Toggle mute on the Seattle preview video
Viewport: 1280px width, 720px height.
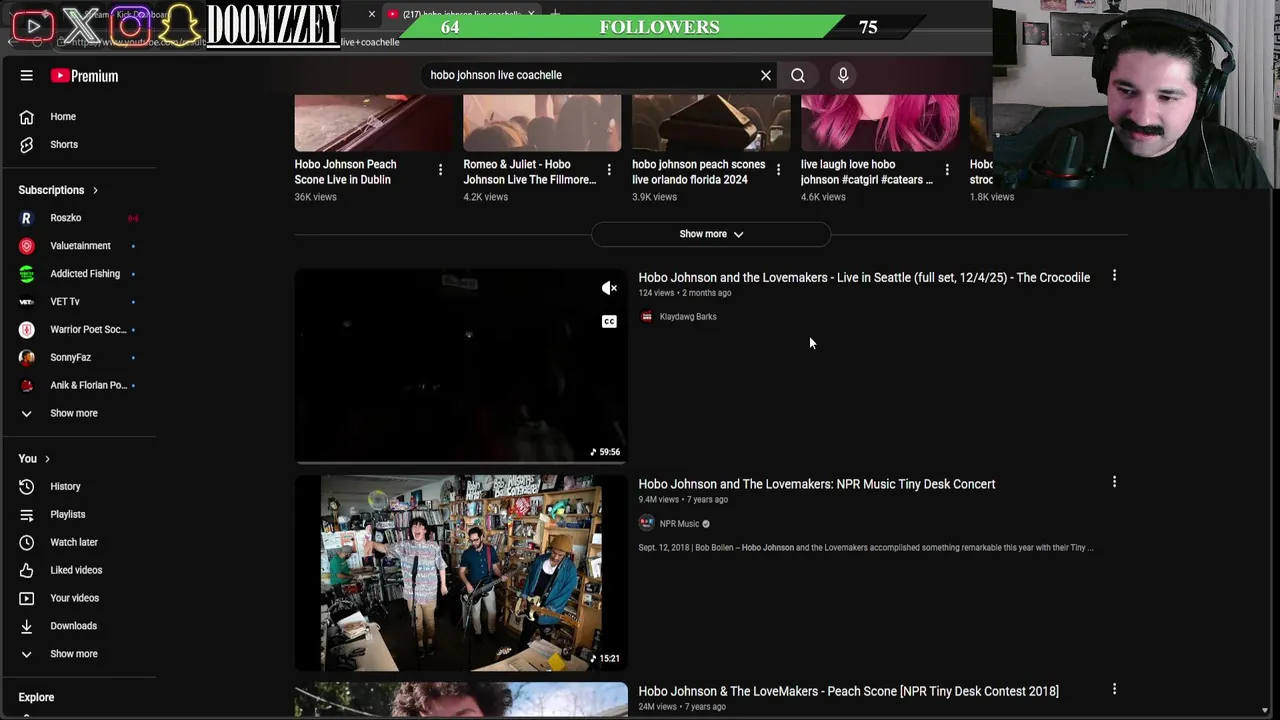coord(609,288)
